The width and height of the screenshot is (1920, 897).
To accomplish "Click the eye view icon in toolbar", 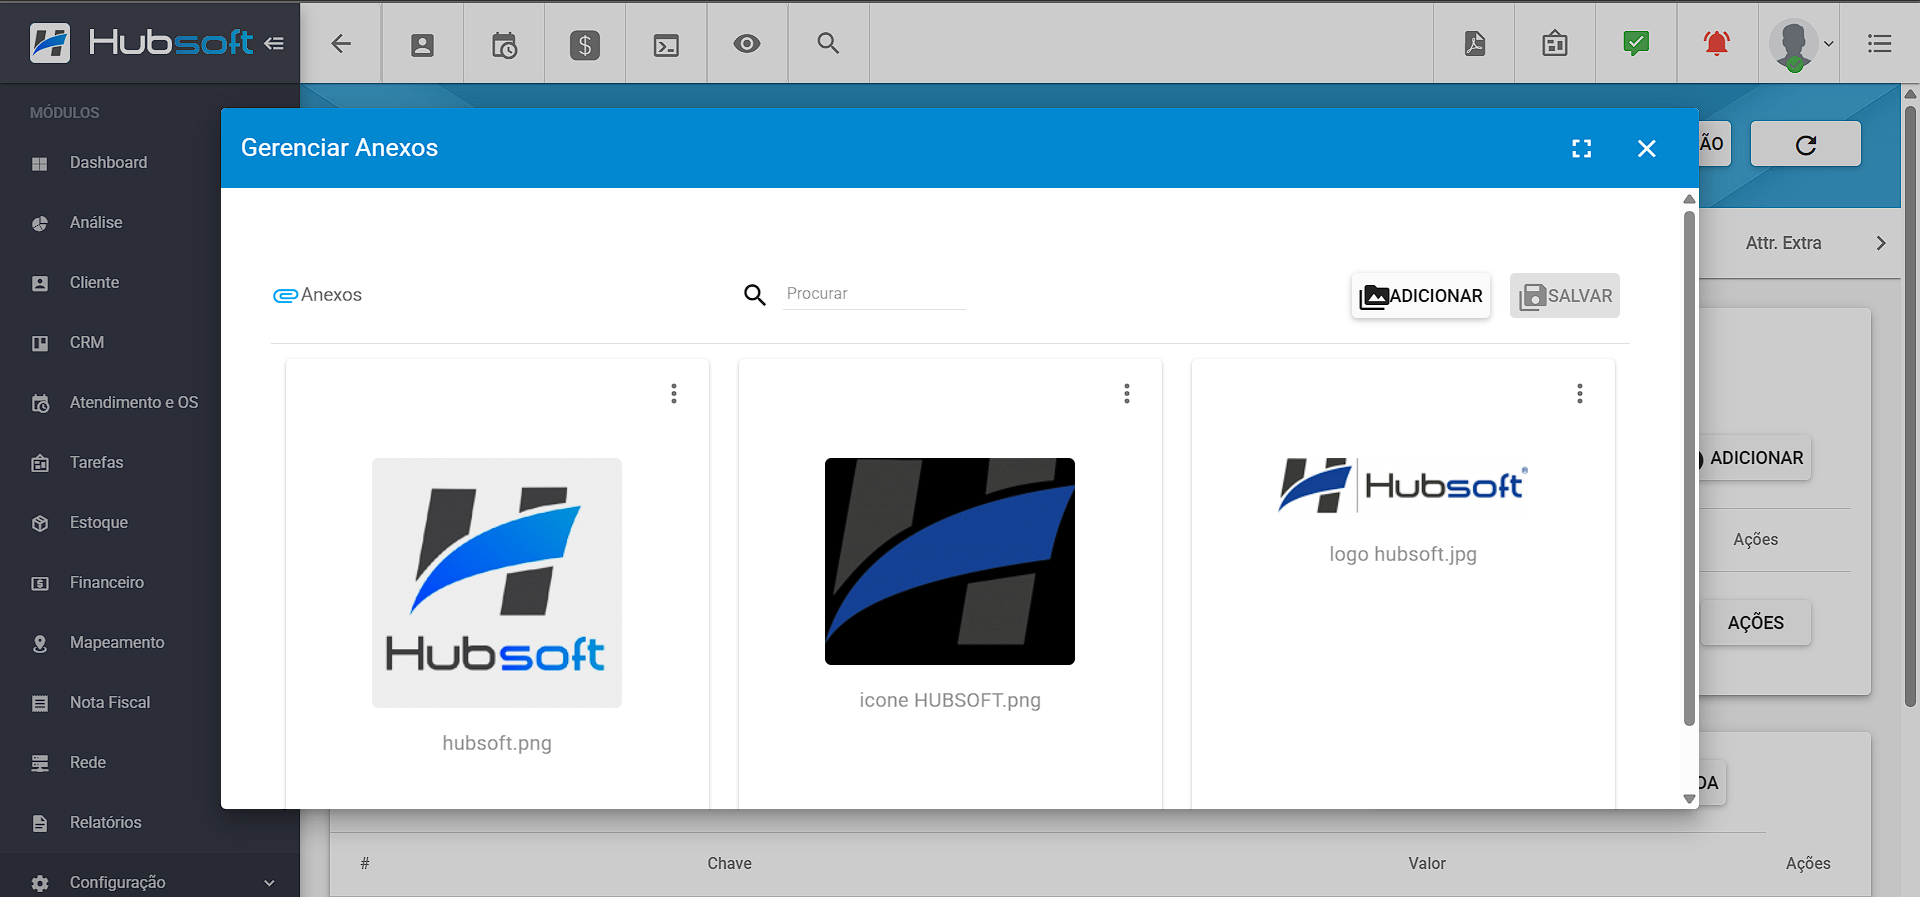I will coord(747,43).
